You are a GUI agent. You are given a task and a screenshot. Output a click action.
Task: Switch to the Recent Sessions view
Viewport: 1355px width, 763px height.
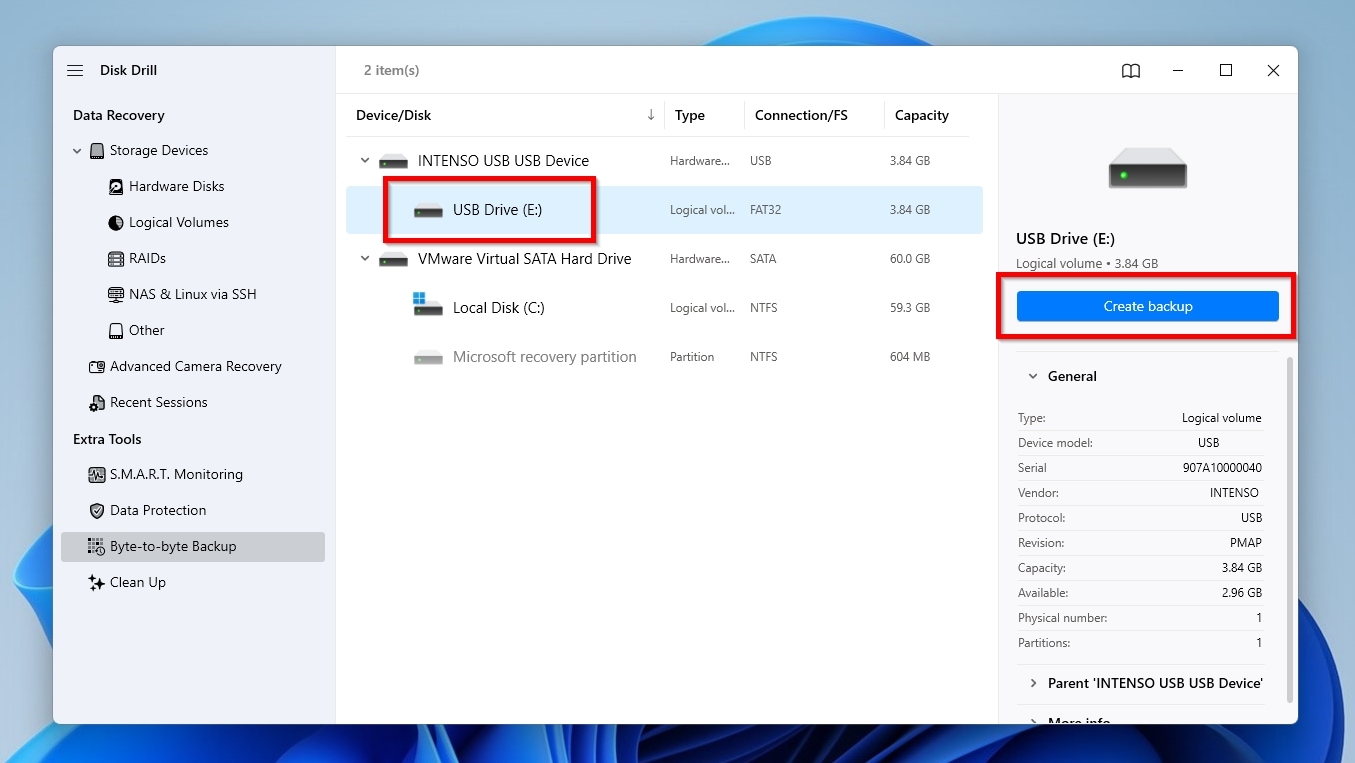click(x=157, y=402)
